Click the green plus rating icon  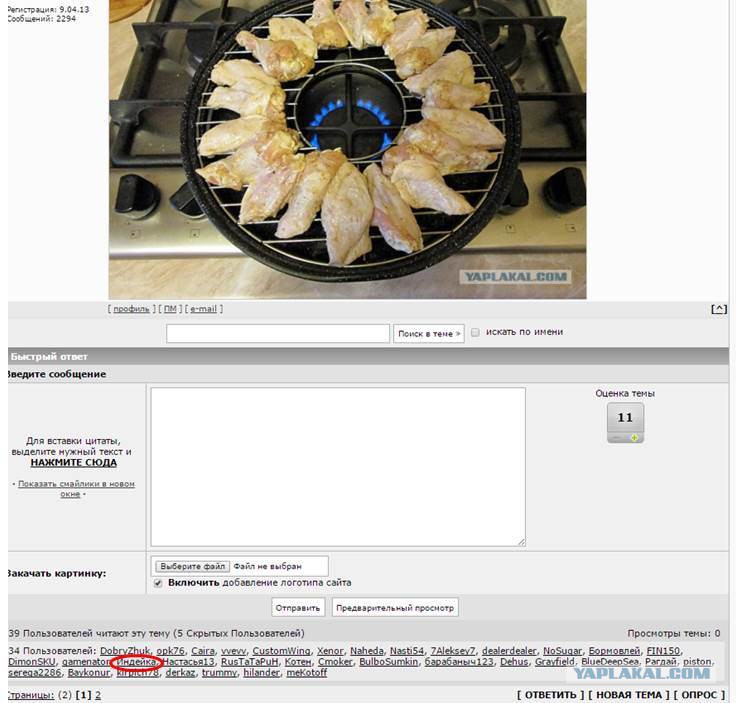[634, 438]
